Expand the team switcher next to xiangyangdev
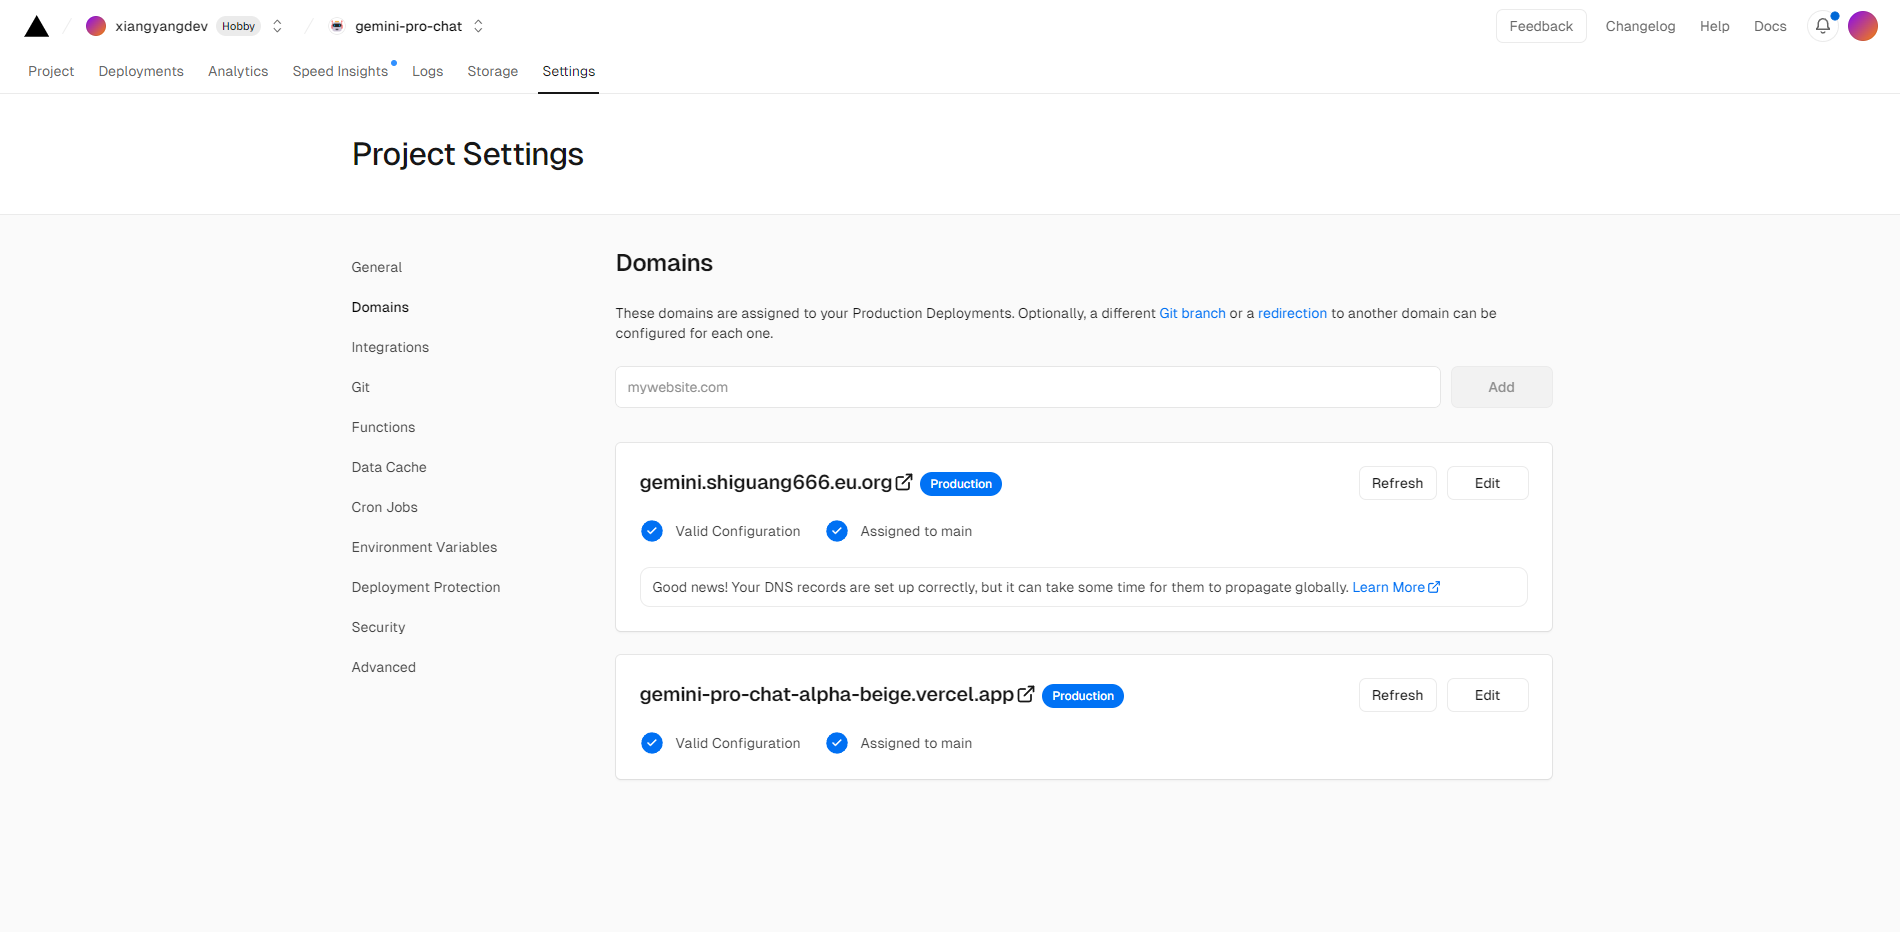The height and width of the screenshot is (932, 1900). (278, 26)
